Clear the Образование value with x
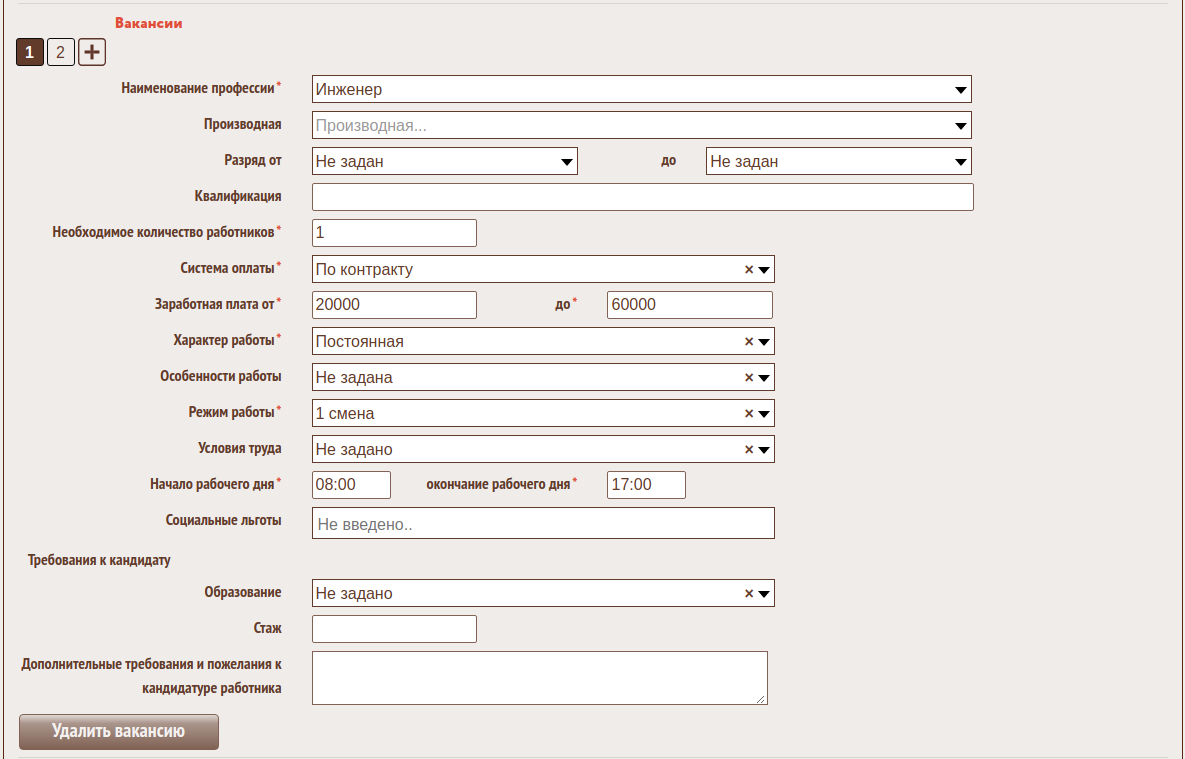The height and width of the screenshot is (759, 1185). [x=748, y=594]
